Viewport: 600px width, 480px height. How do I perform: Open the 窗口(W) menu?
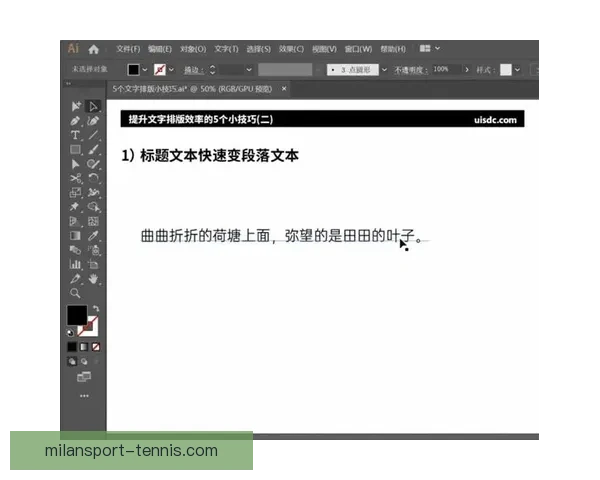pos(358,49)
